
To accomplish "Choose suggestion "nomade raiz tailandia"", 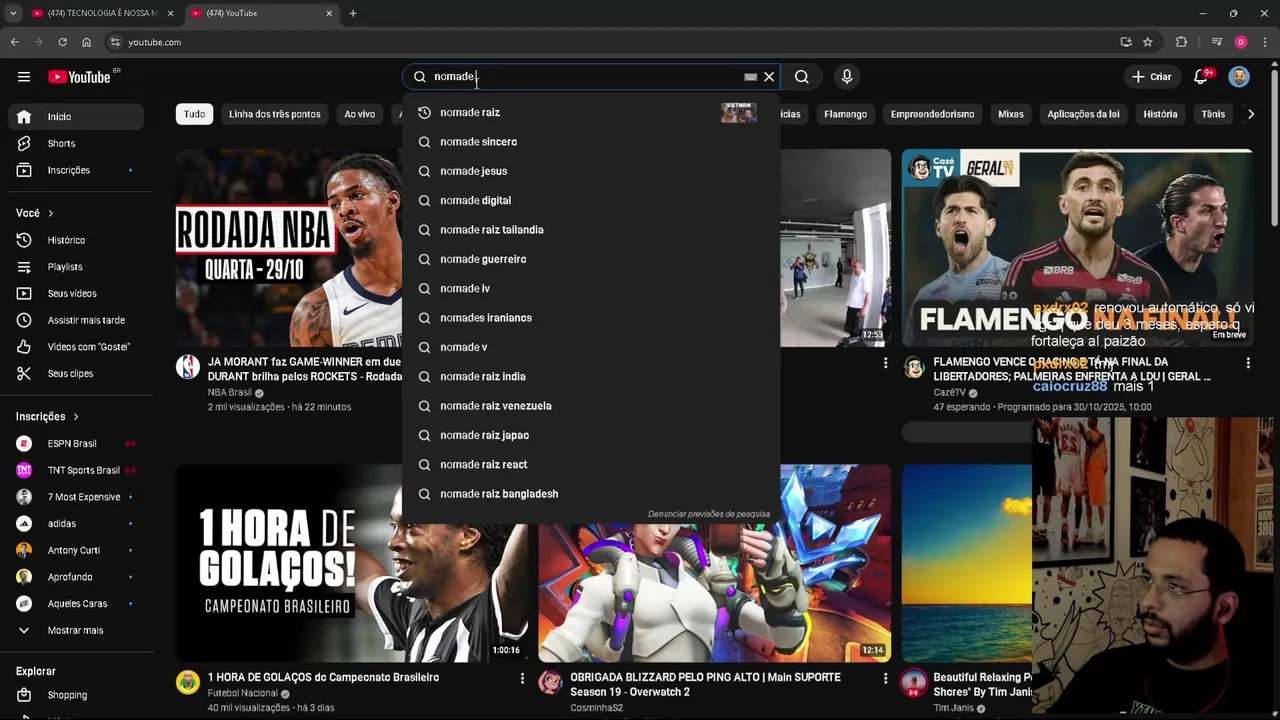I will (591, 230).
